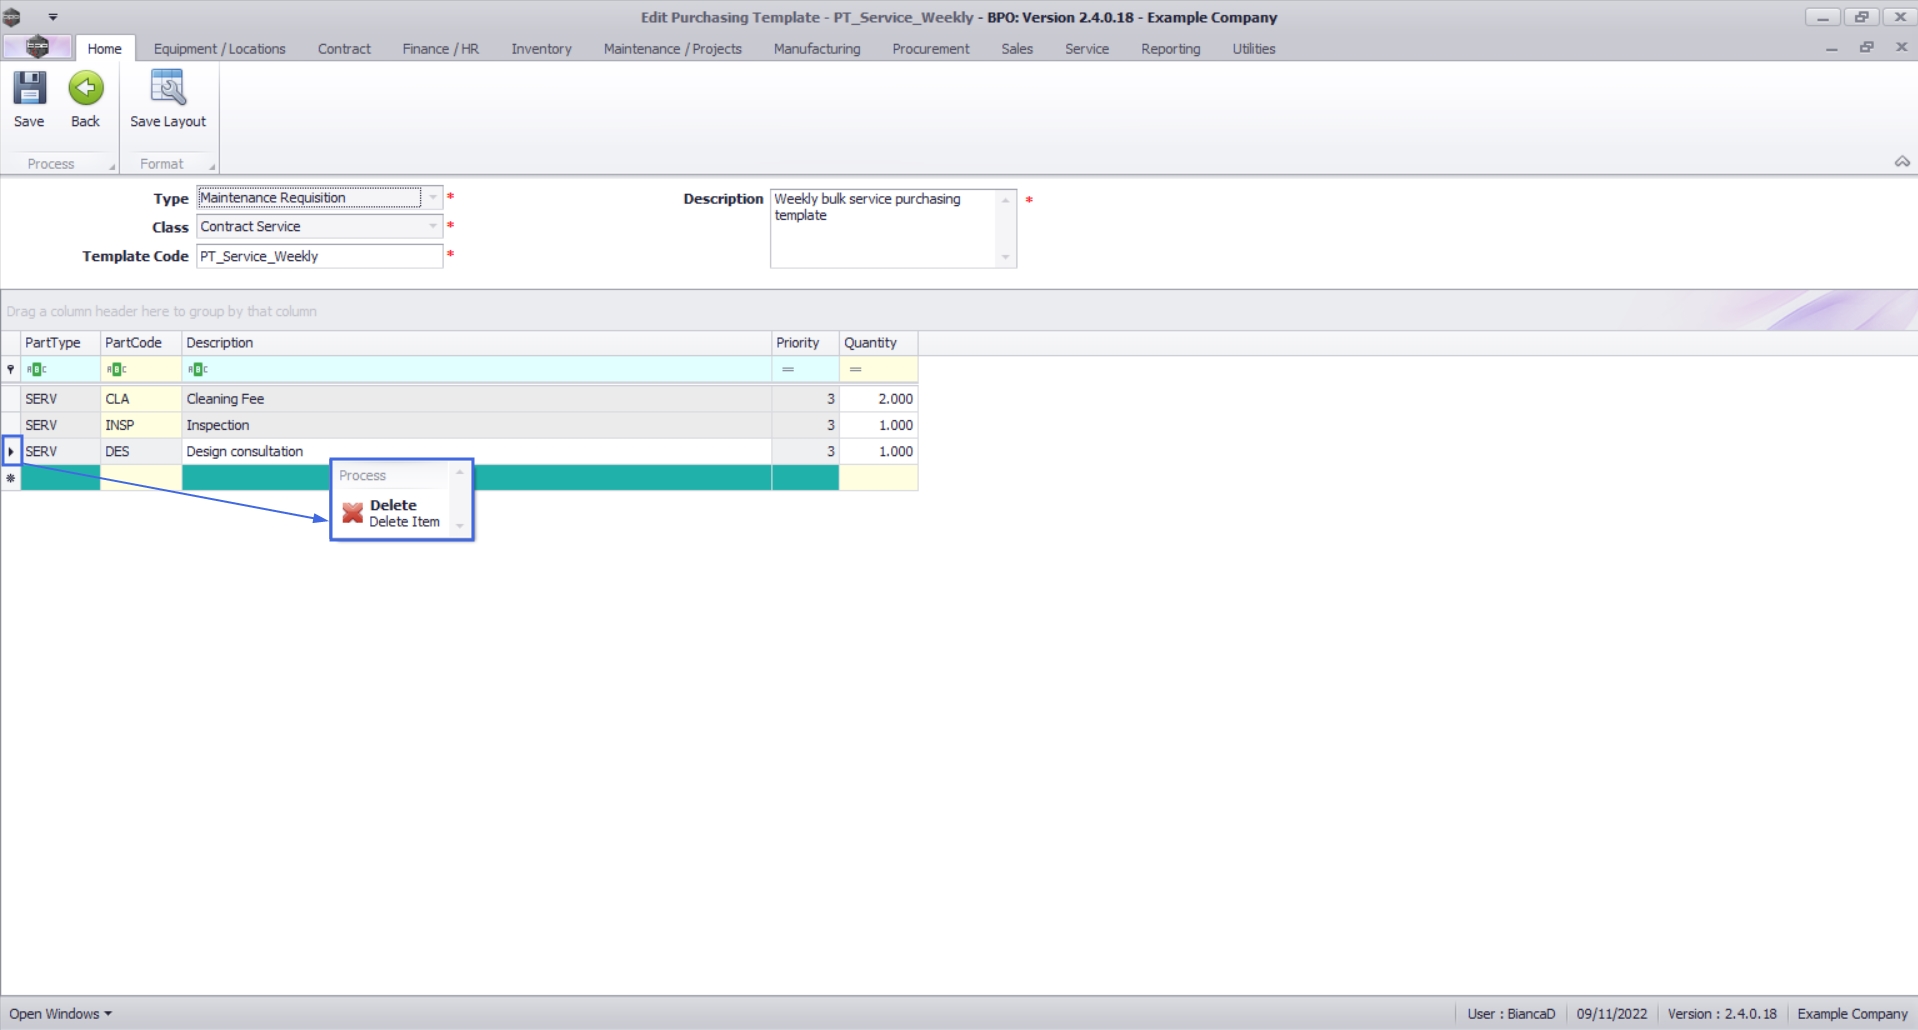Click the User : BiancaD status entry
Screen dimensions: 1918x1030
click(x=1511, y=1014)
